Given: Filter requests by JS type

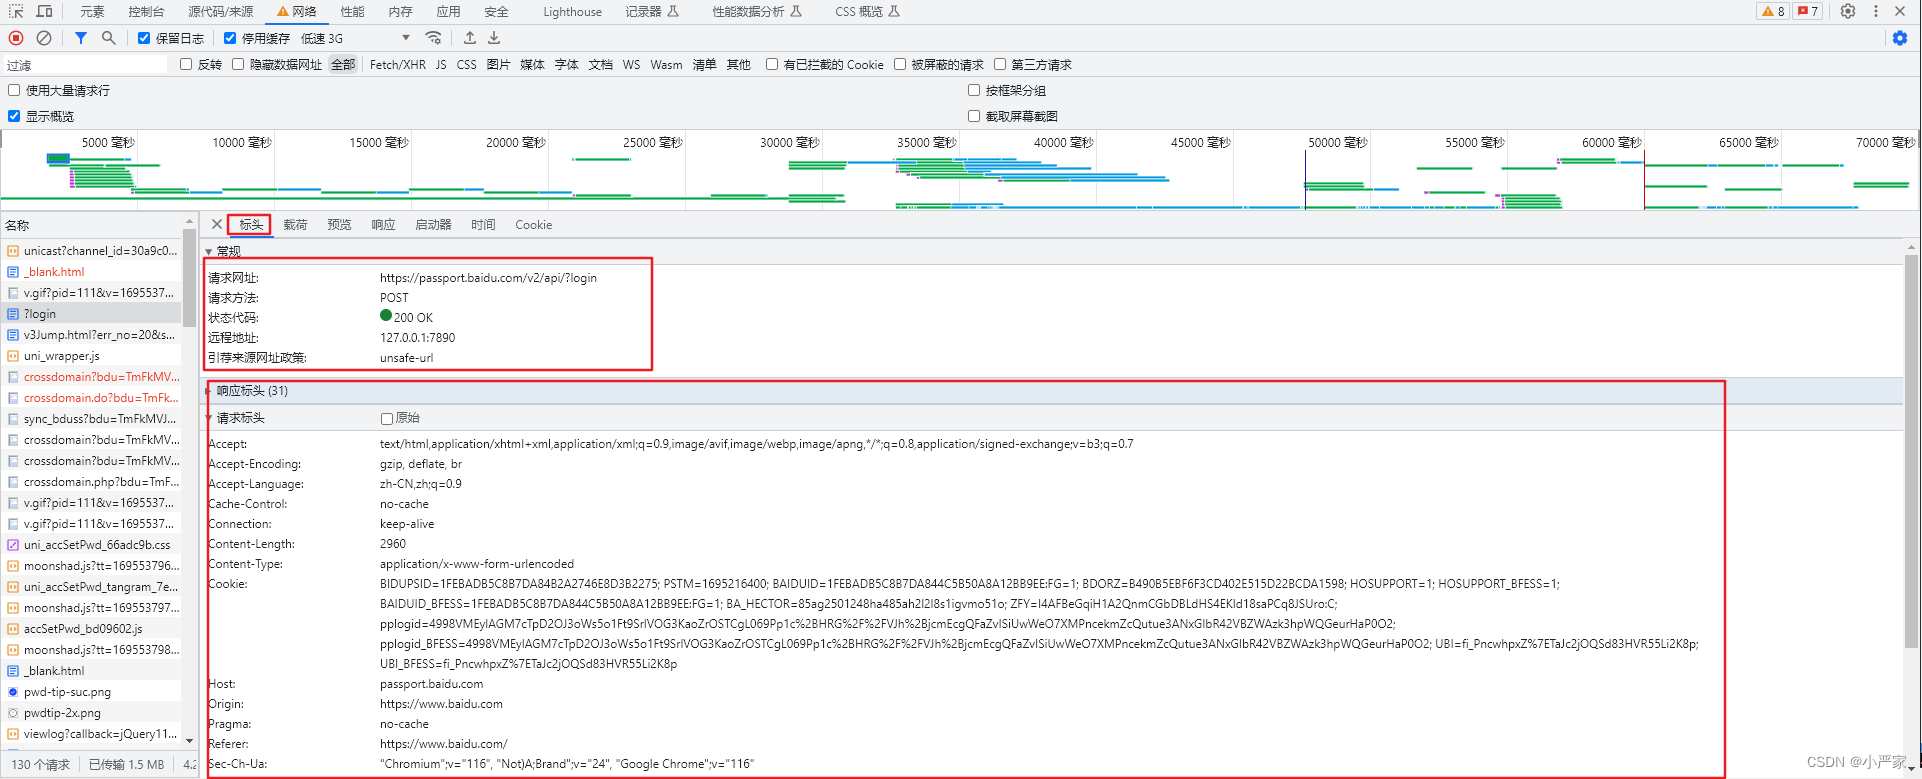Looking at the screenshot, I should point(441,64).
